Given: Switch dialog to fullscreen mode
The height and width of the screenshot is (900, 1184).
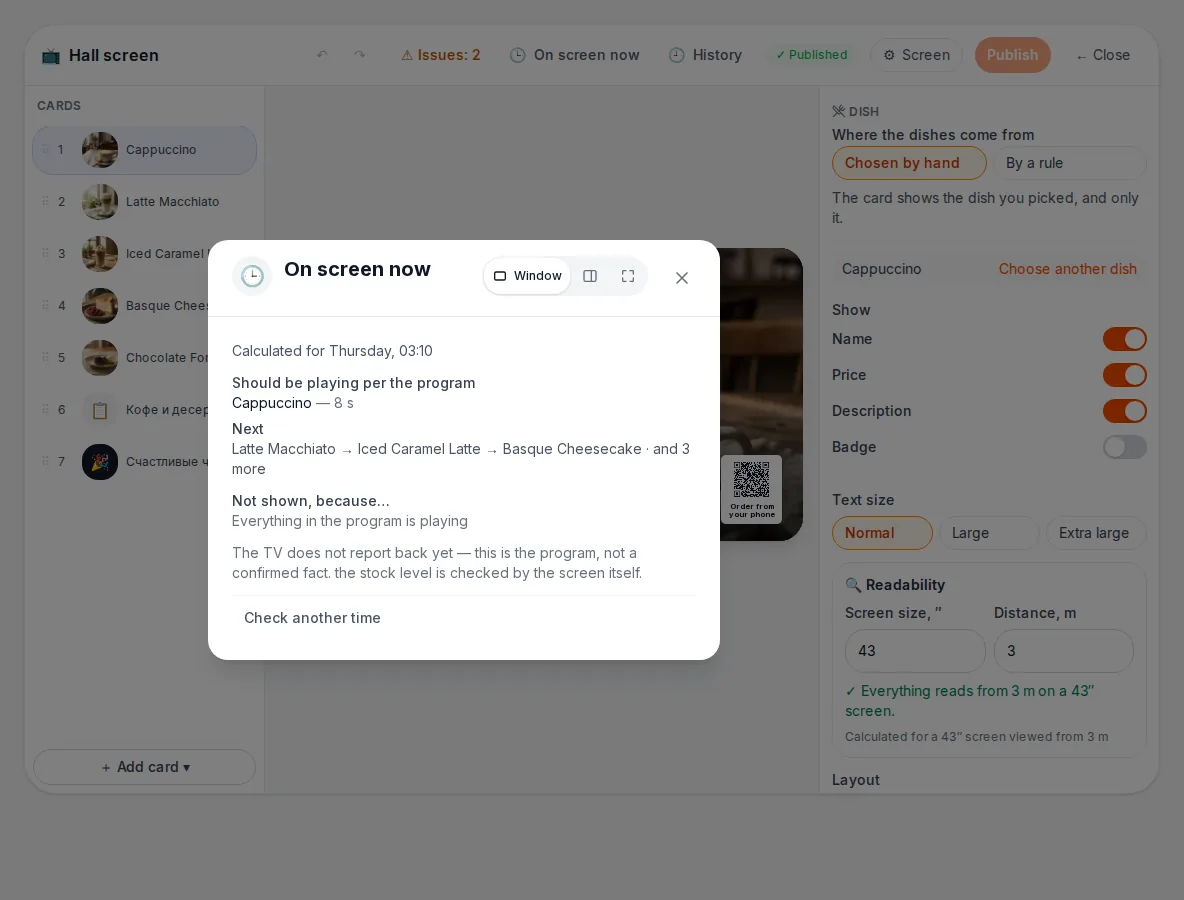Looking at the screenshot, I should tap(627, 276).
